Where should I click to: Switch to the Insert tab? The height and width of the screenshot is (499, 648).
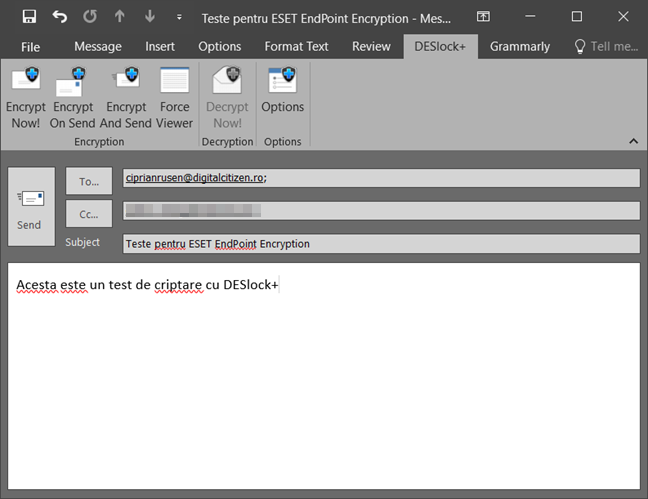[160, 47]
